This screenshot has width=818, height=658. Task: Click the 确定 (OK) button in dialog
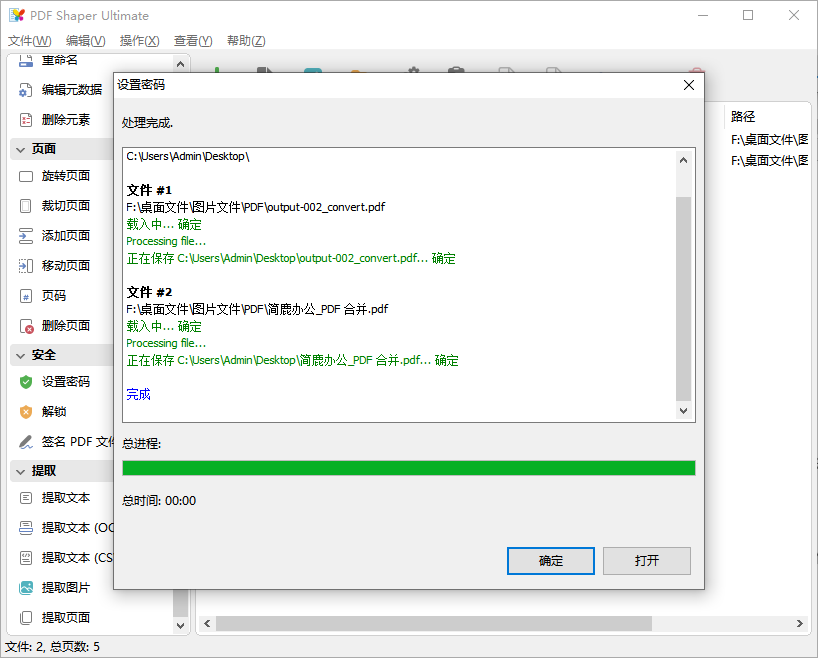pyautogui.click(x=550, y=561)
